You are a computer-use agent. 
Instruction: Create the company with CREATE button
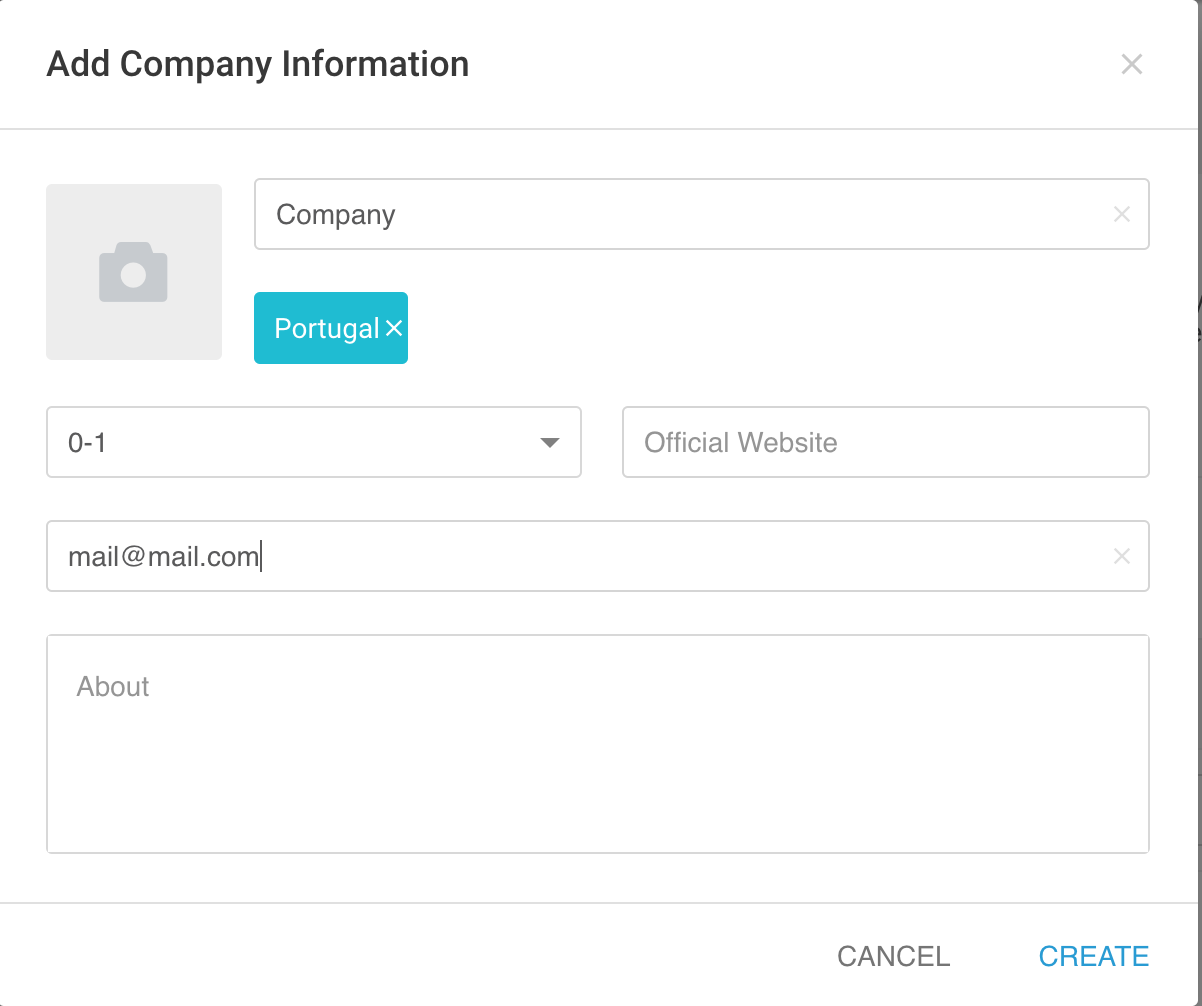(x=1094, y=956)
